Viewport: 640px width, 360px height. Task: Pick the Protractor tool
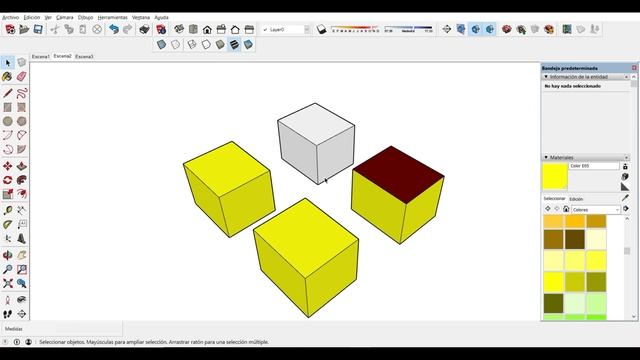click(x=8, y=224)
